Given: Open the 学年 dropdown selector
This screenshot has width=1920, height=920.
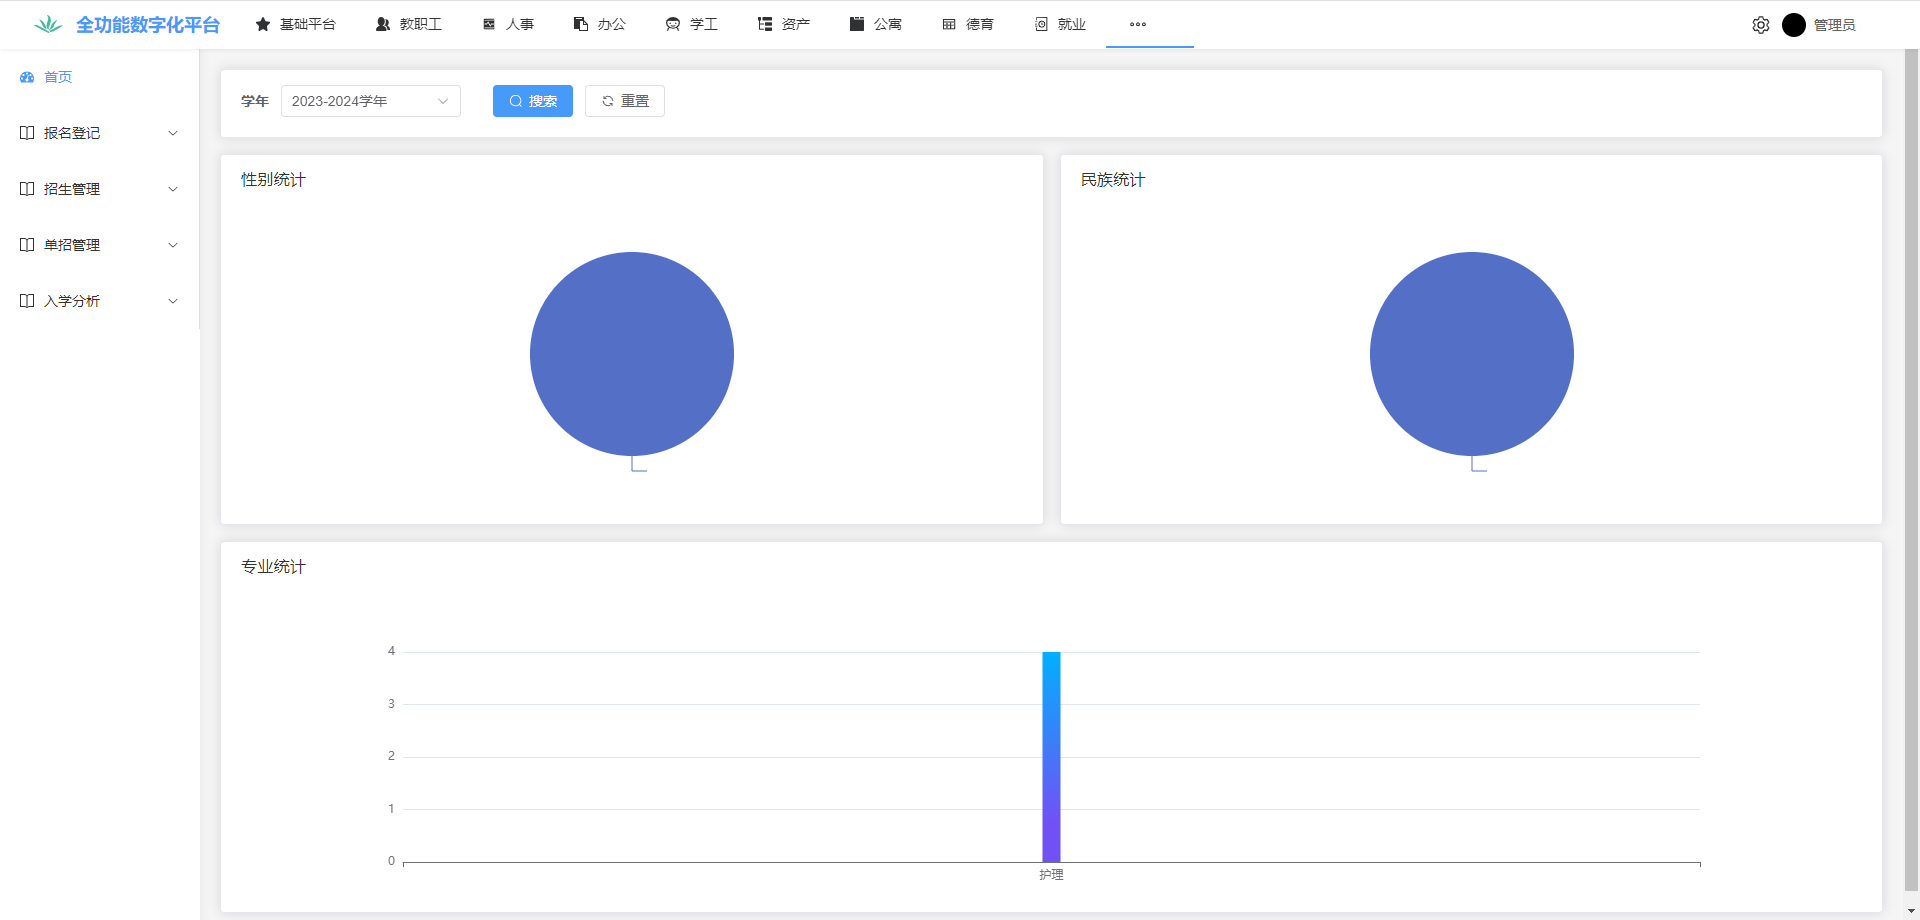Looking at the screenshot, I should click(x=370, y=101).
